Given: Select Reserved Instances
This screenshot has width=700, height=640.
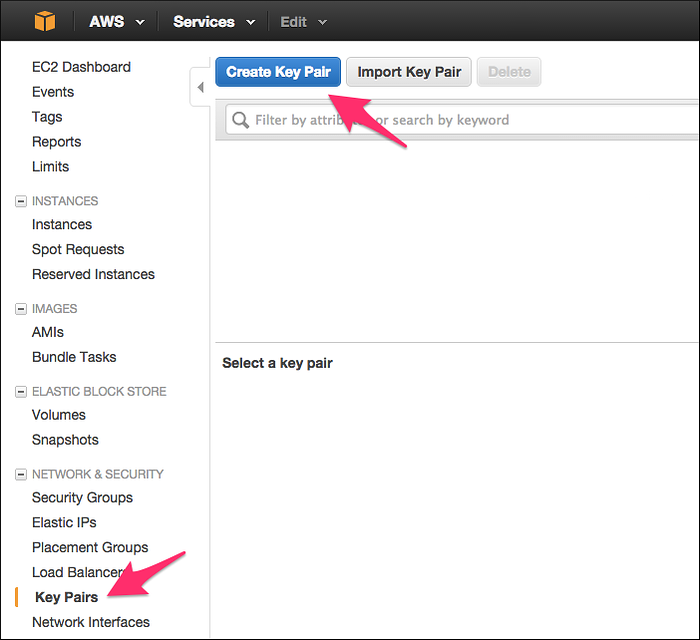Looking at the screenshot, I should pos(93,274).
